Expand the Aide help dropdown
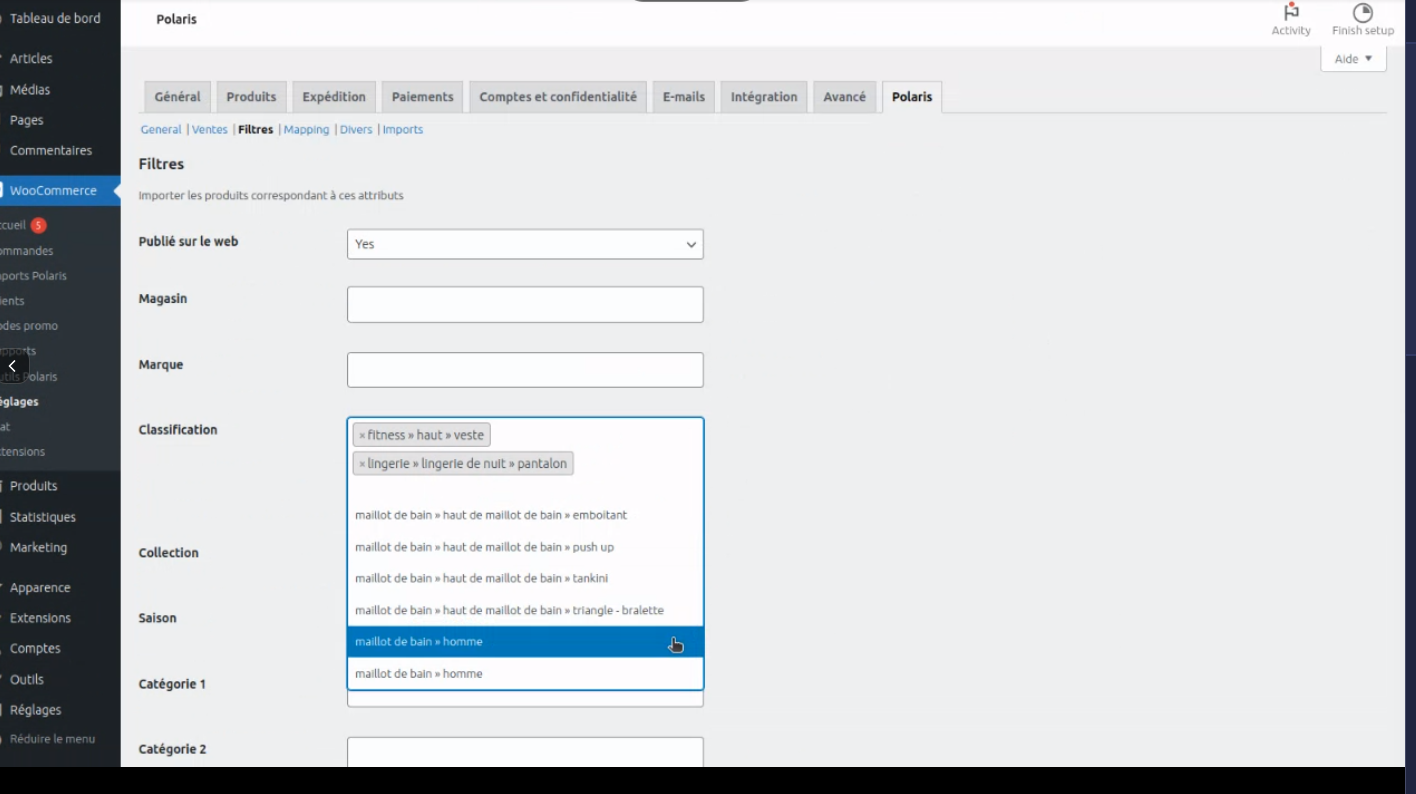The image size is (1416, 794). point(1353,59)
